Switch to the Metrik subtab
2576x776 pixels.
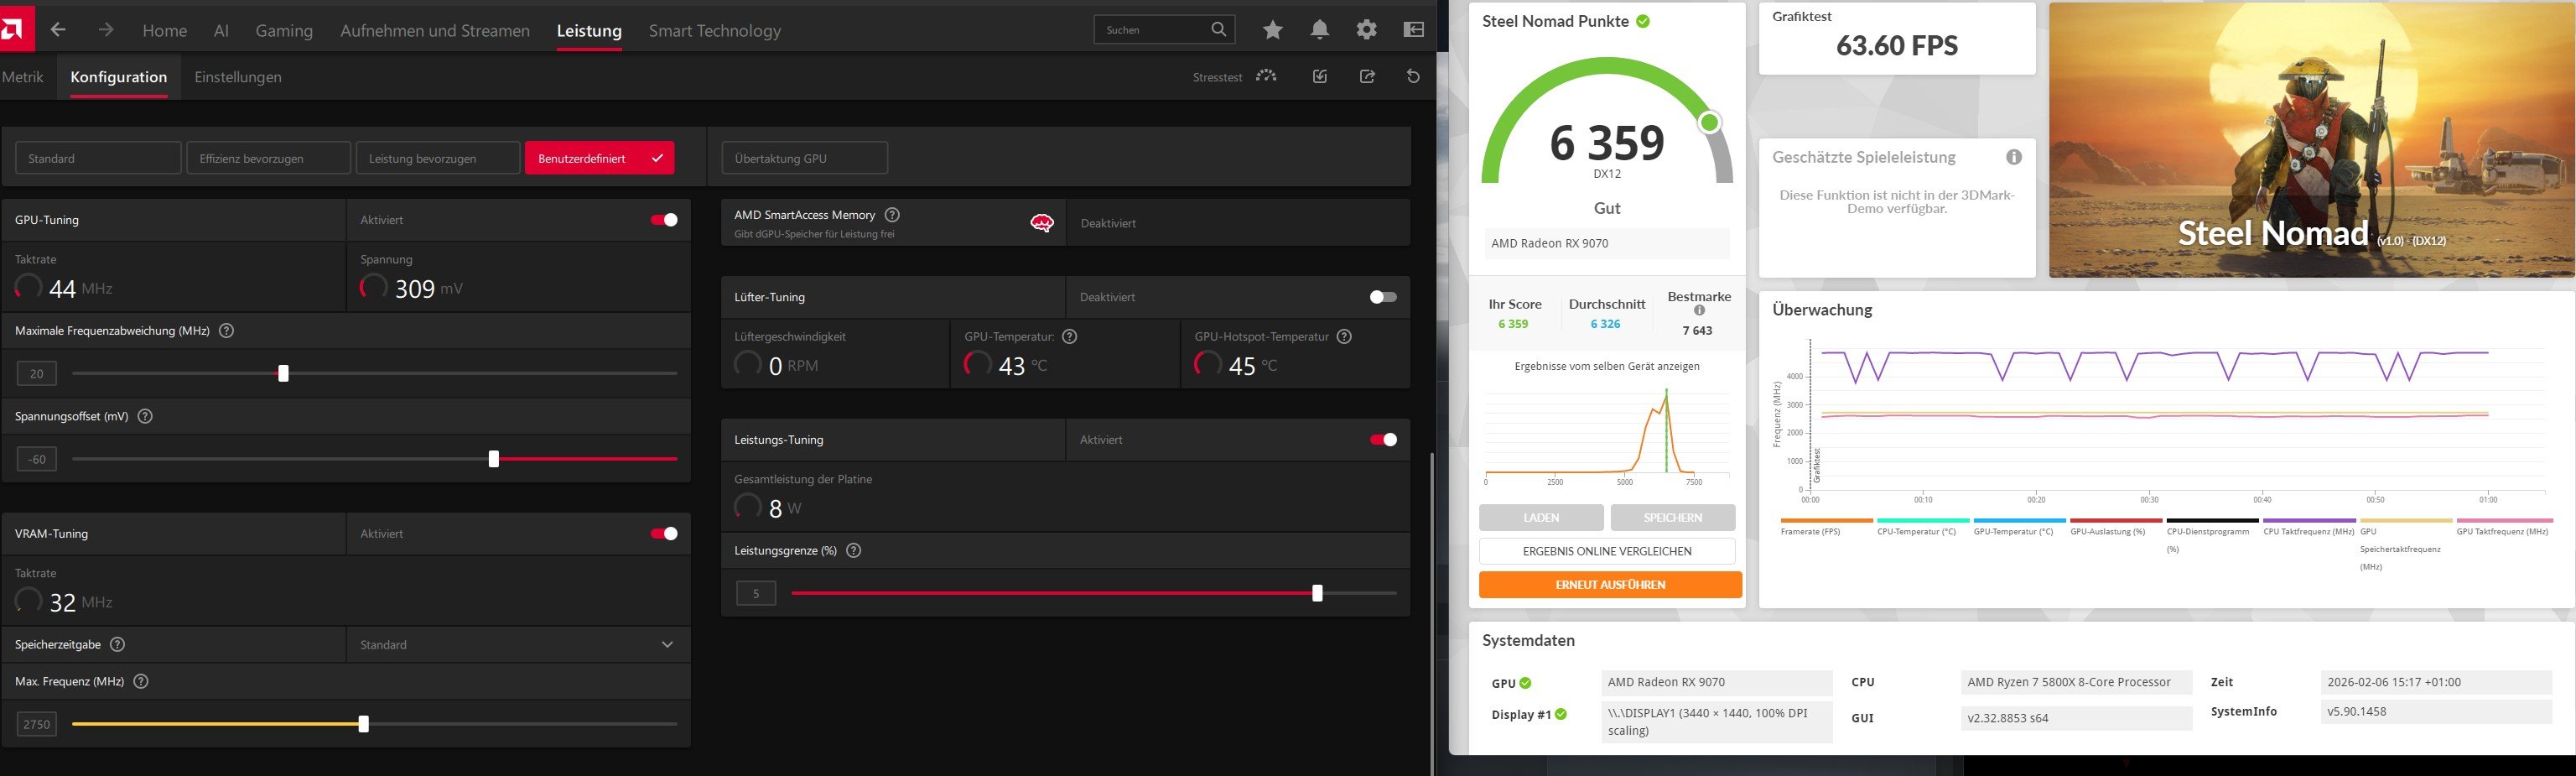pyautogui.click(x=22, y=77)
